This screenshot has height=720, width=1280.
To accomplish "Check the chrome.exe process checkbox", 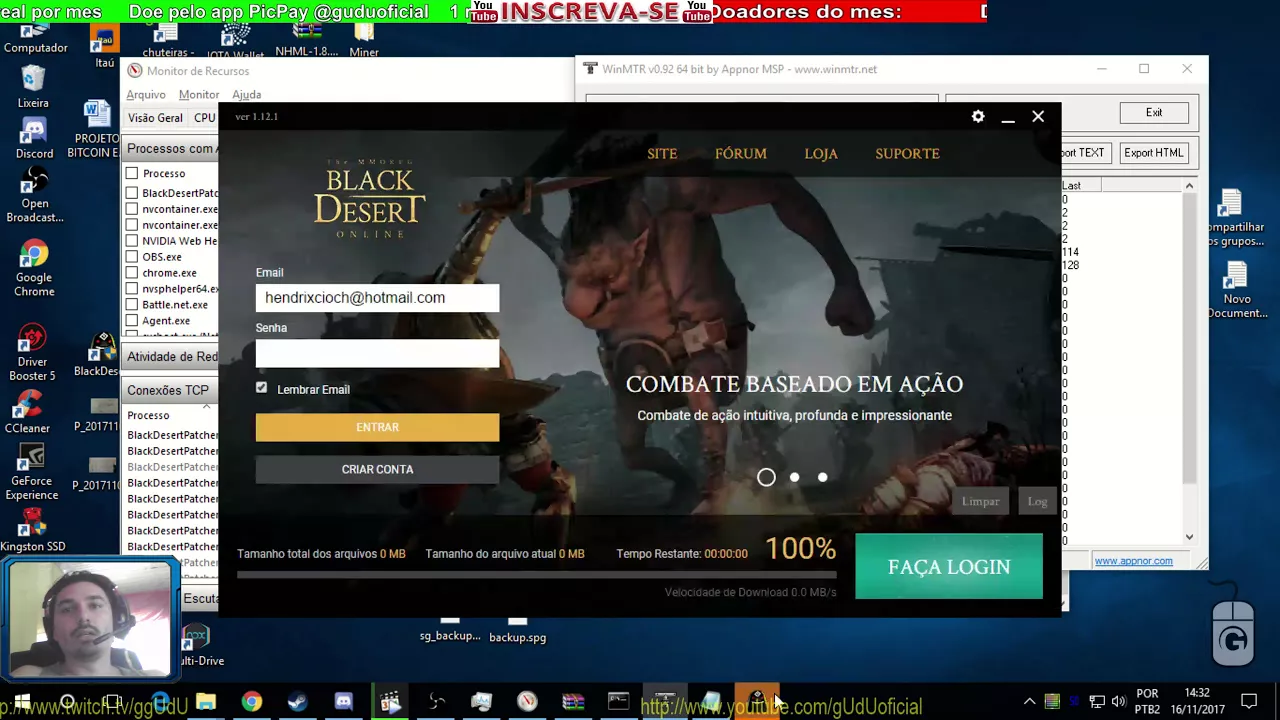I will 132,273.
